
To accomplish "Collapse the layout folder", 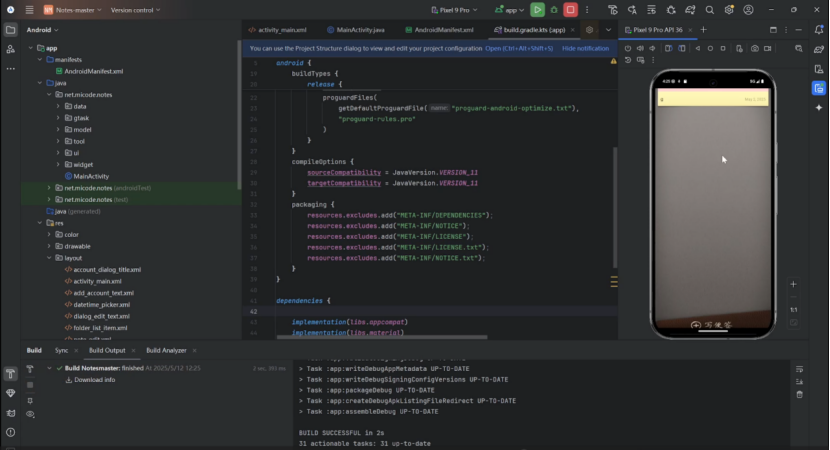I will 49,258.
